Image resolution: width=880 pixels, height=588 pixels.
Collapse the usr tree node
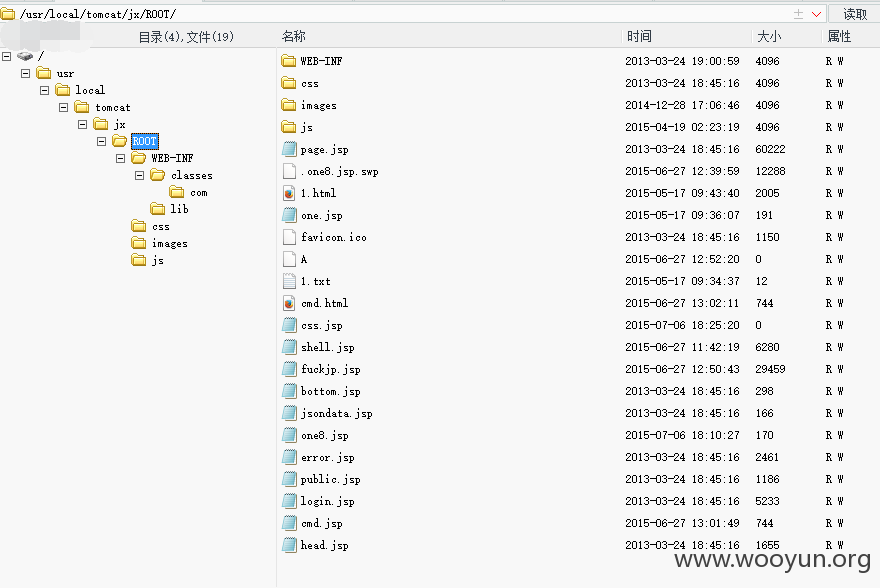[25, 74]
